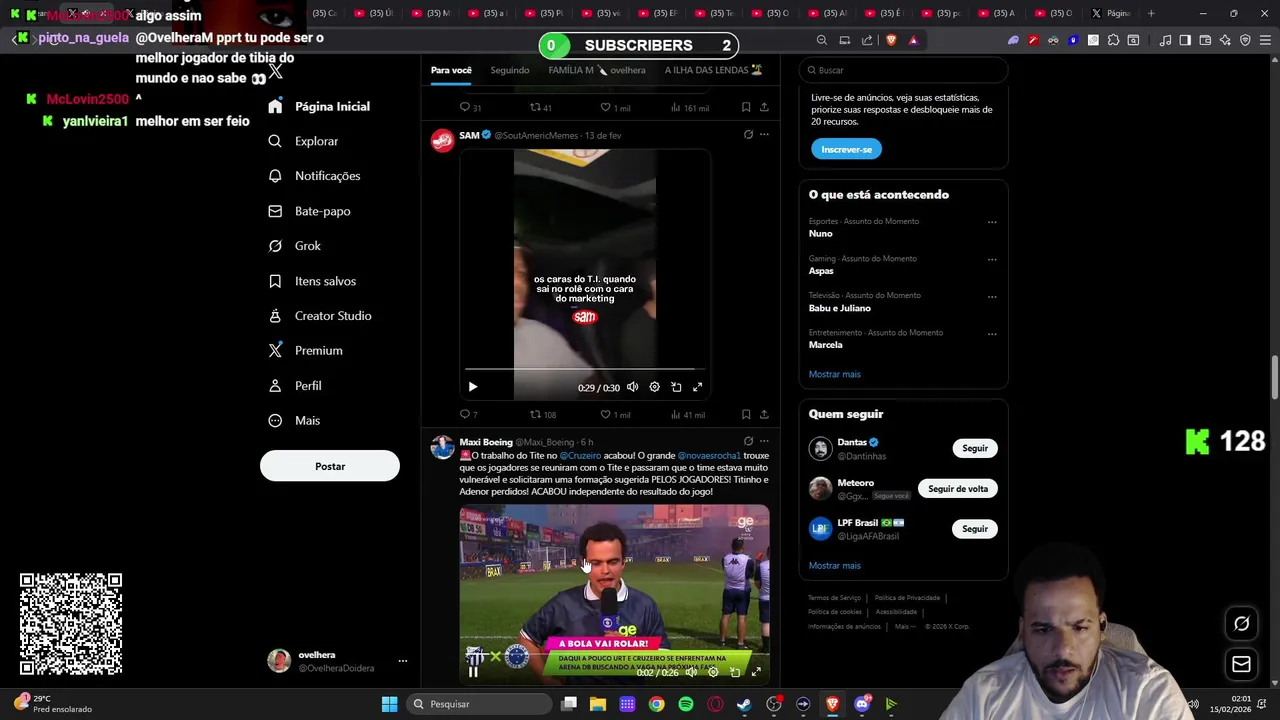Open options for Babu e Juliano trend
The height and width of the screenshot is (720, 1280).
[x=992, y=296]
